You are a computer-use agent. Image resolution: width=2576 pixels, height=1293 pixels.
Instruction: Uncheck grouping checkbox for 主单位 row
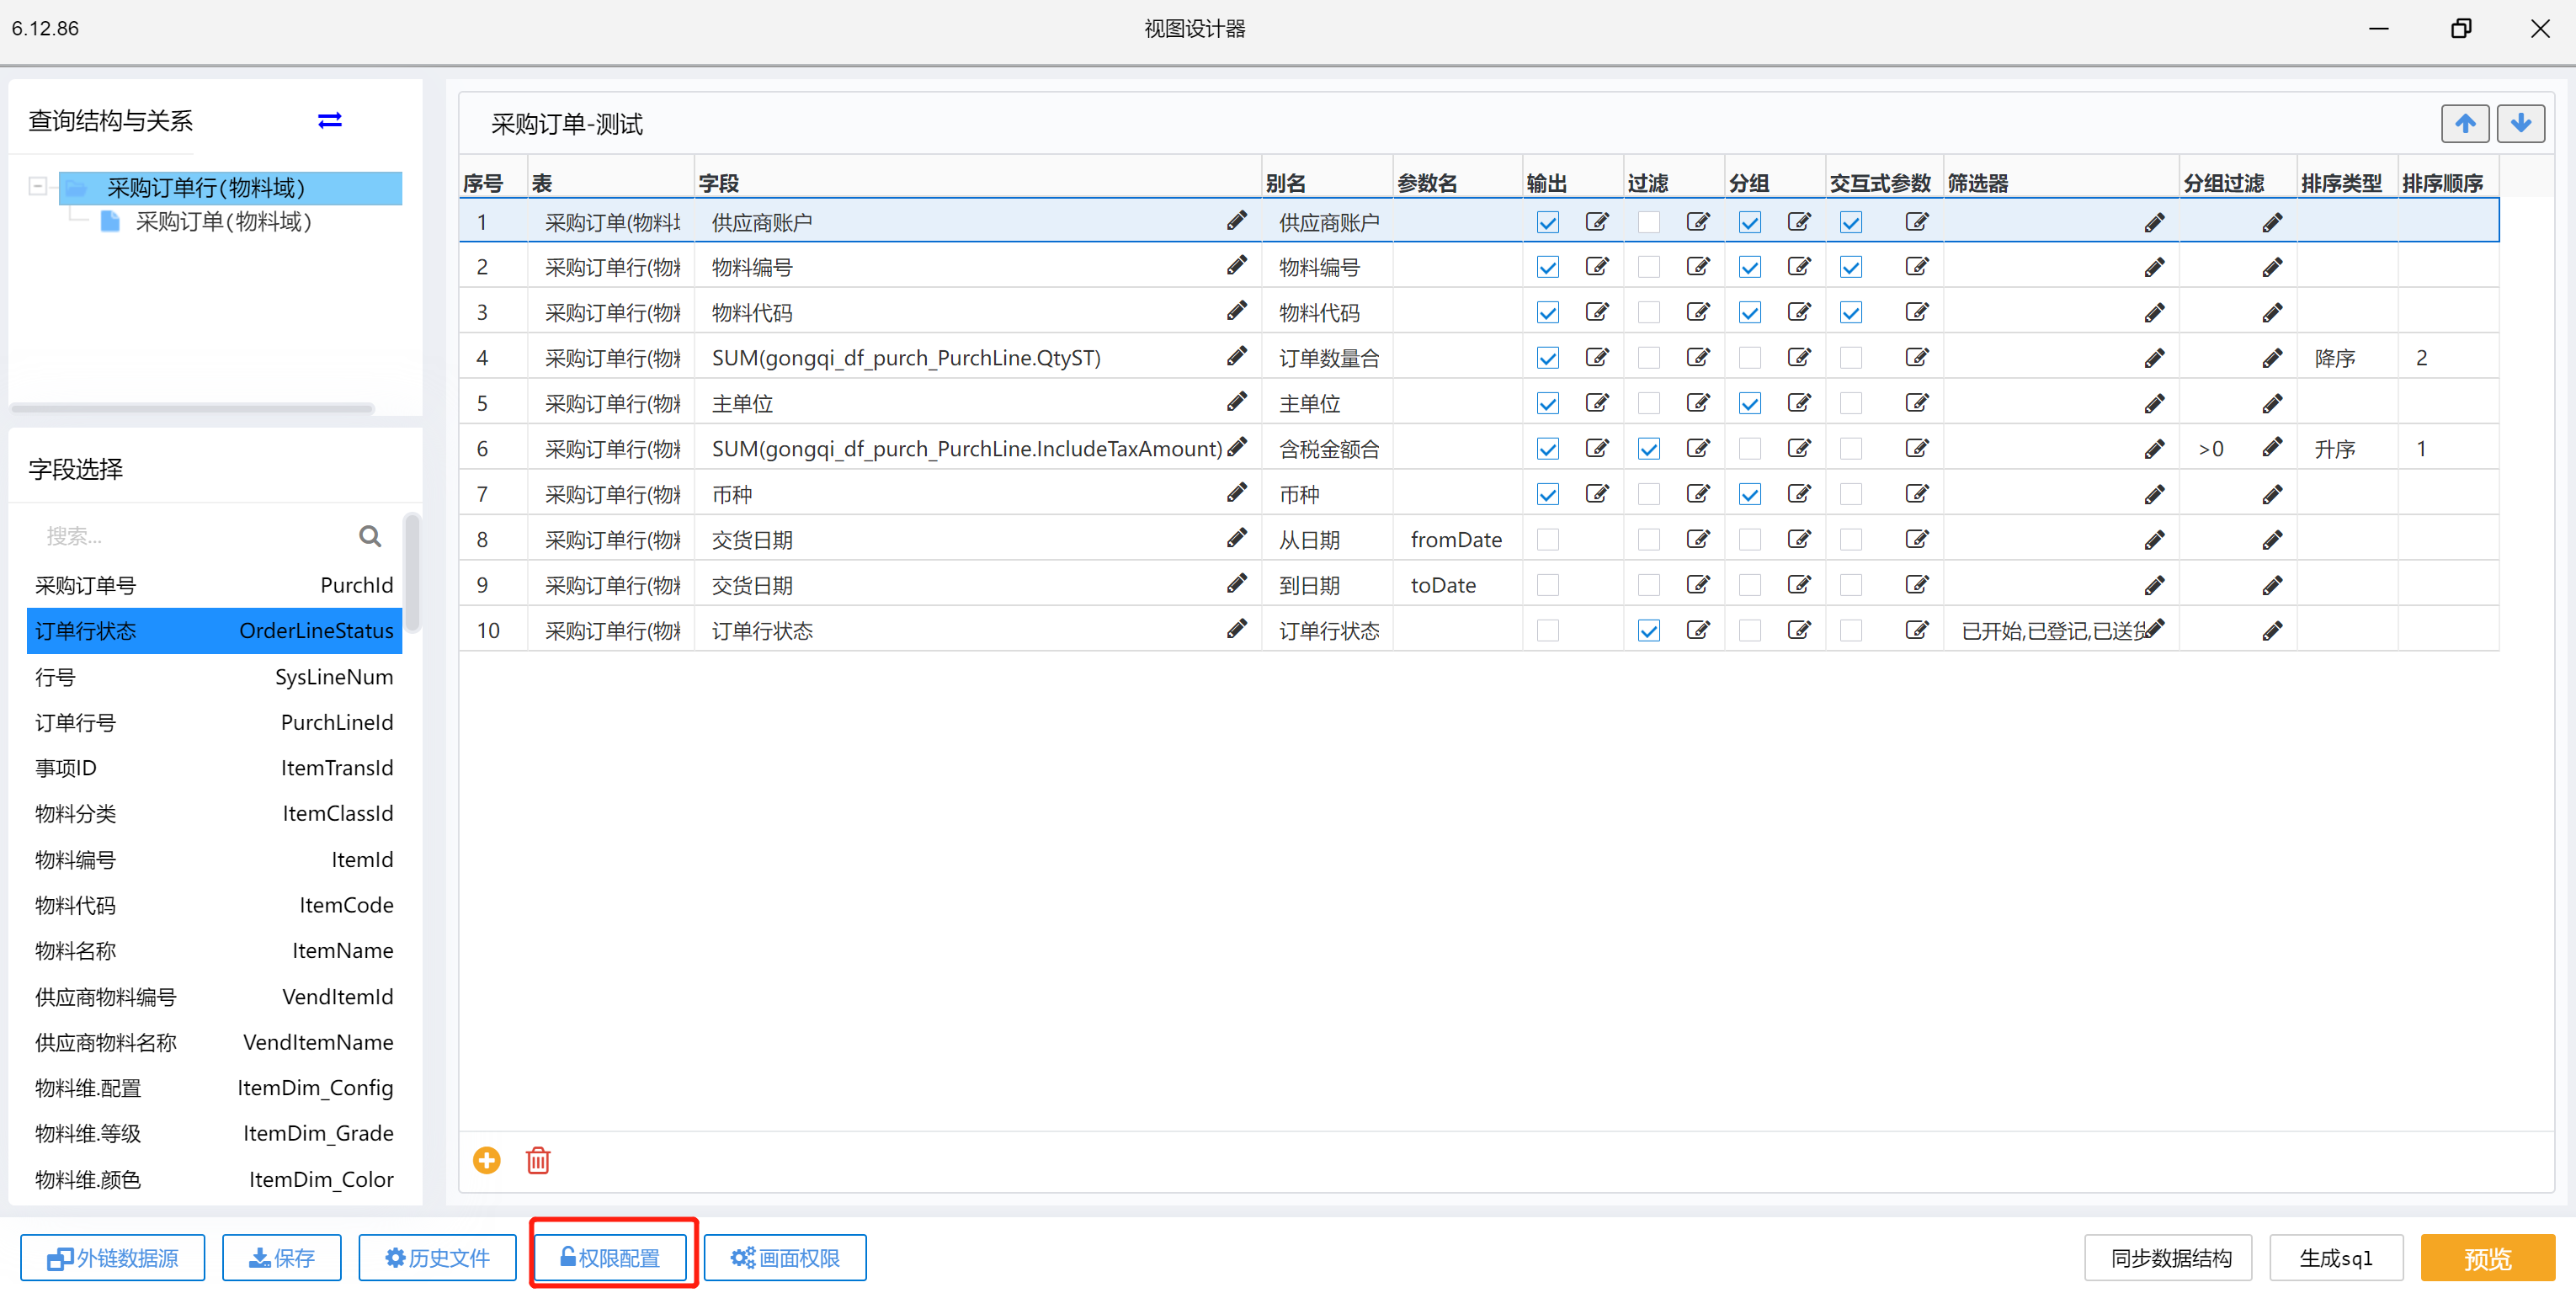(1750, 403)
